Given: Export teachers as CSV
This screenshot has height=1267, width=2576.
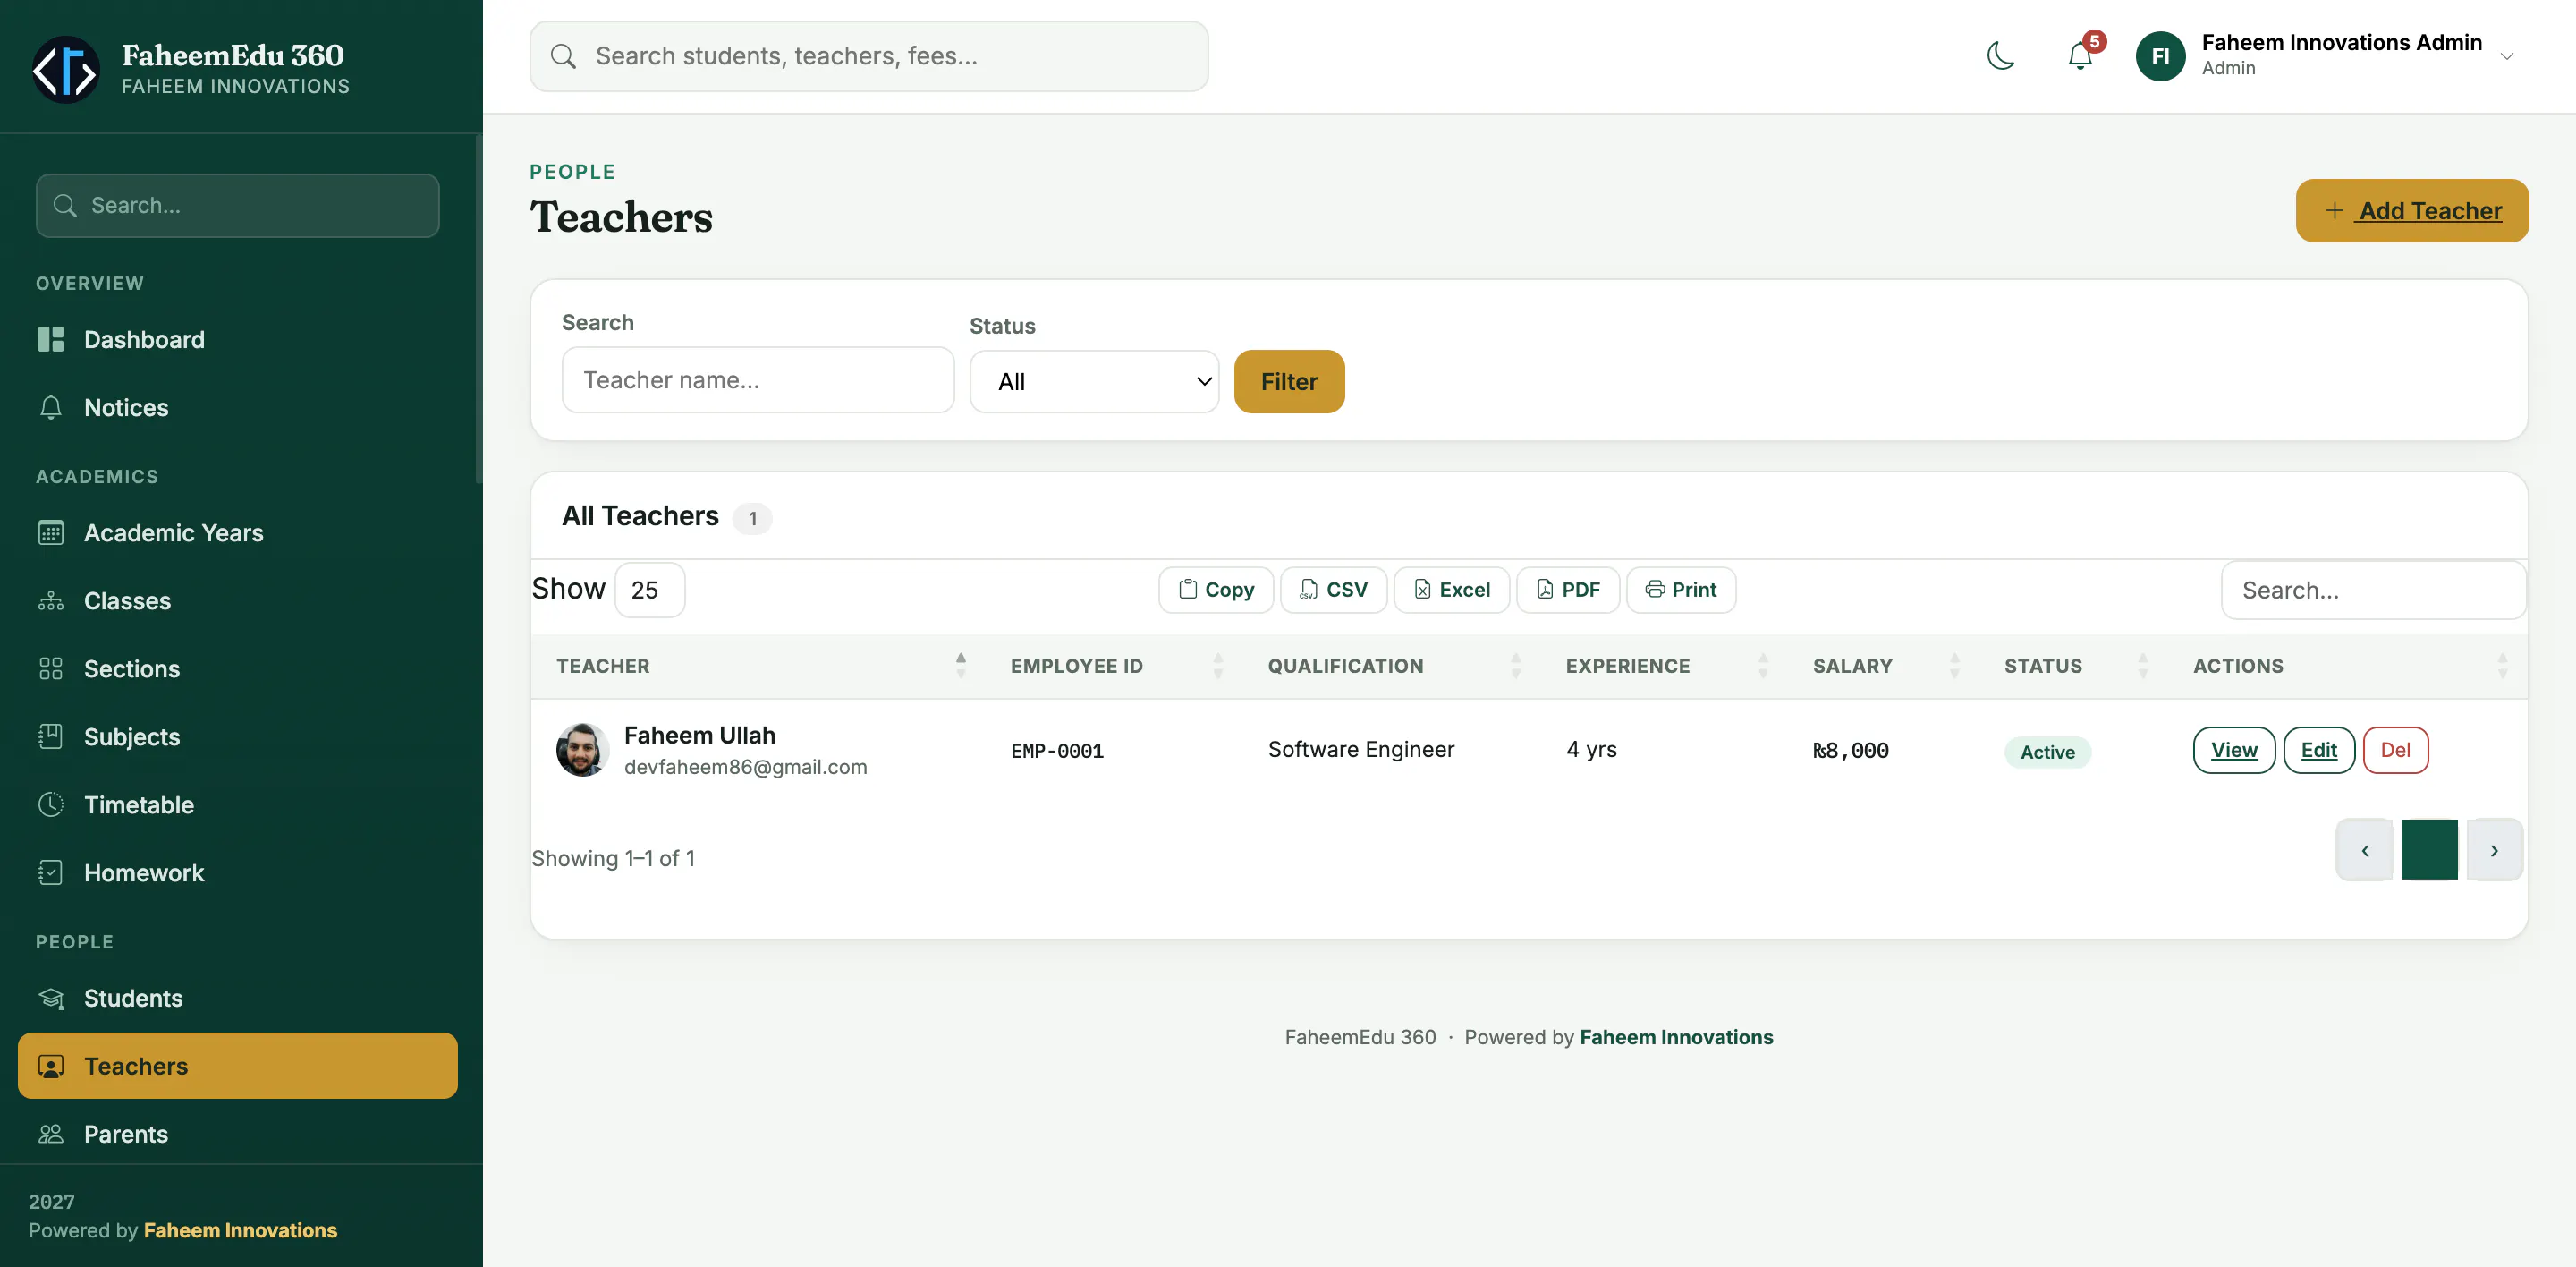Looking at the screenshot, I should tap(1333, 590).
